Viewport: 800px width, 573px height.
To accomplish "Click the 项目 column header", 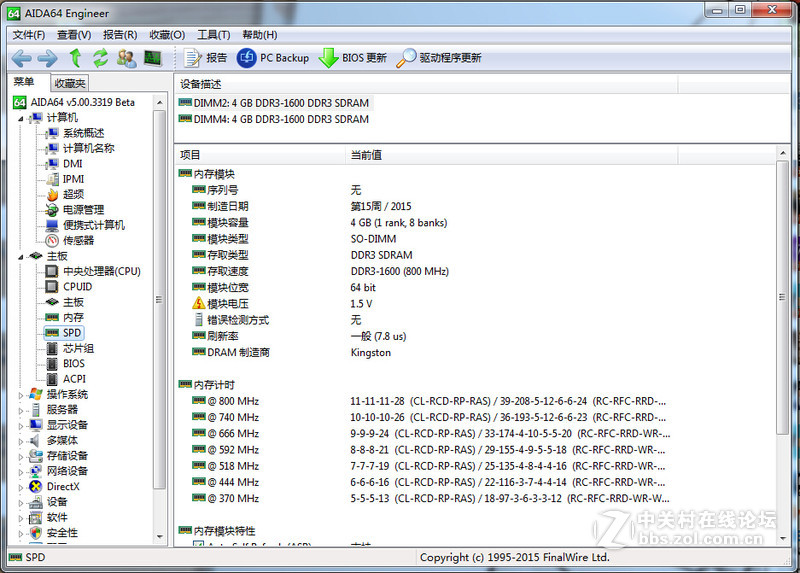I will 260,155.
